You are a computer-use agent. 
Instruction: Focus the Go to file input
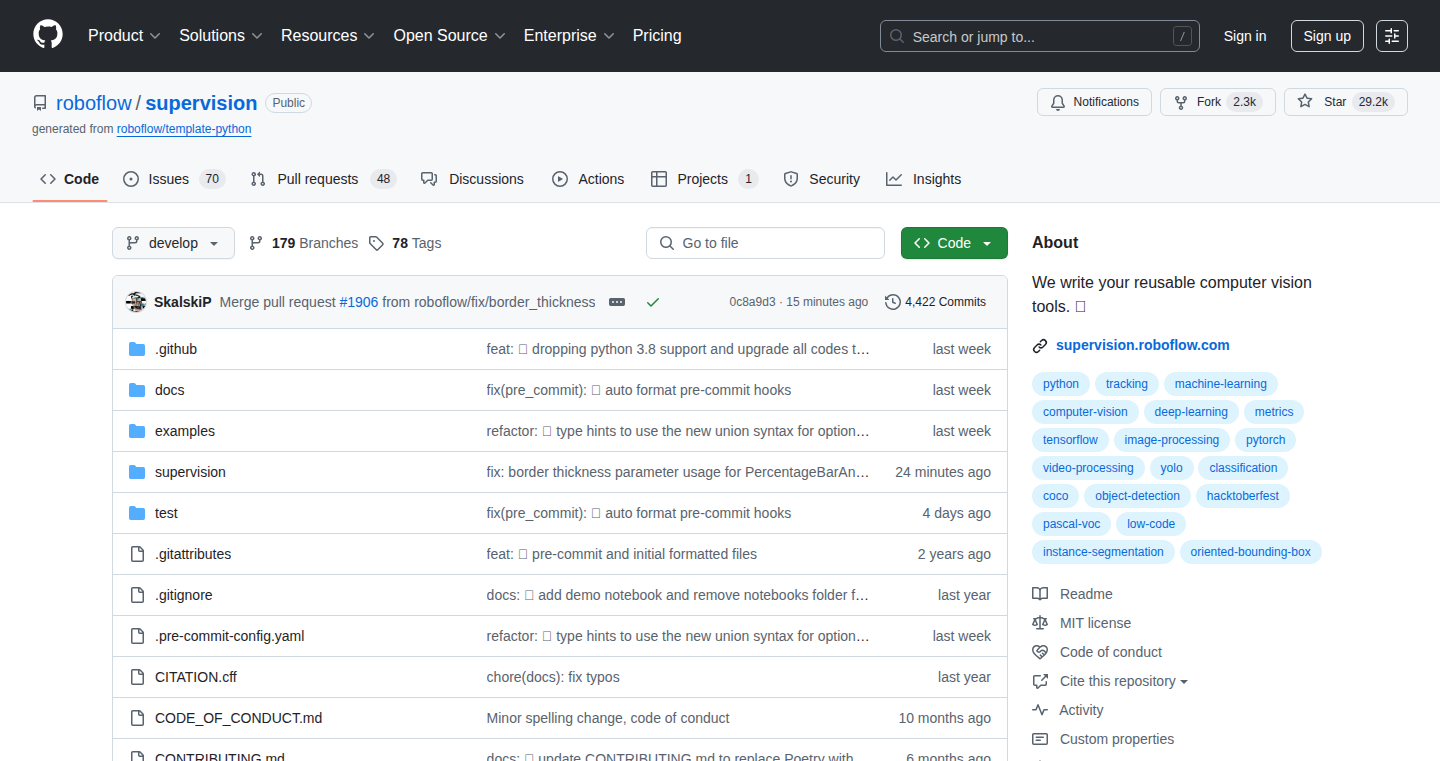pyautogui.click(x=765, y=243)
